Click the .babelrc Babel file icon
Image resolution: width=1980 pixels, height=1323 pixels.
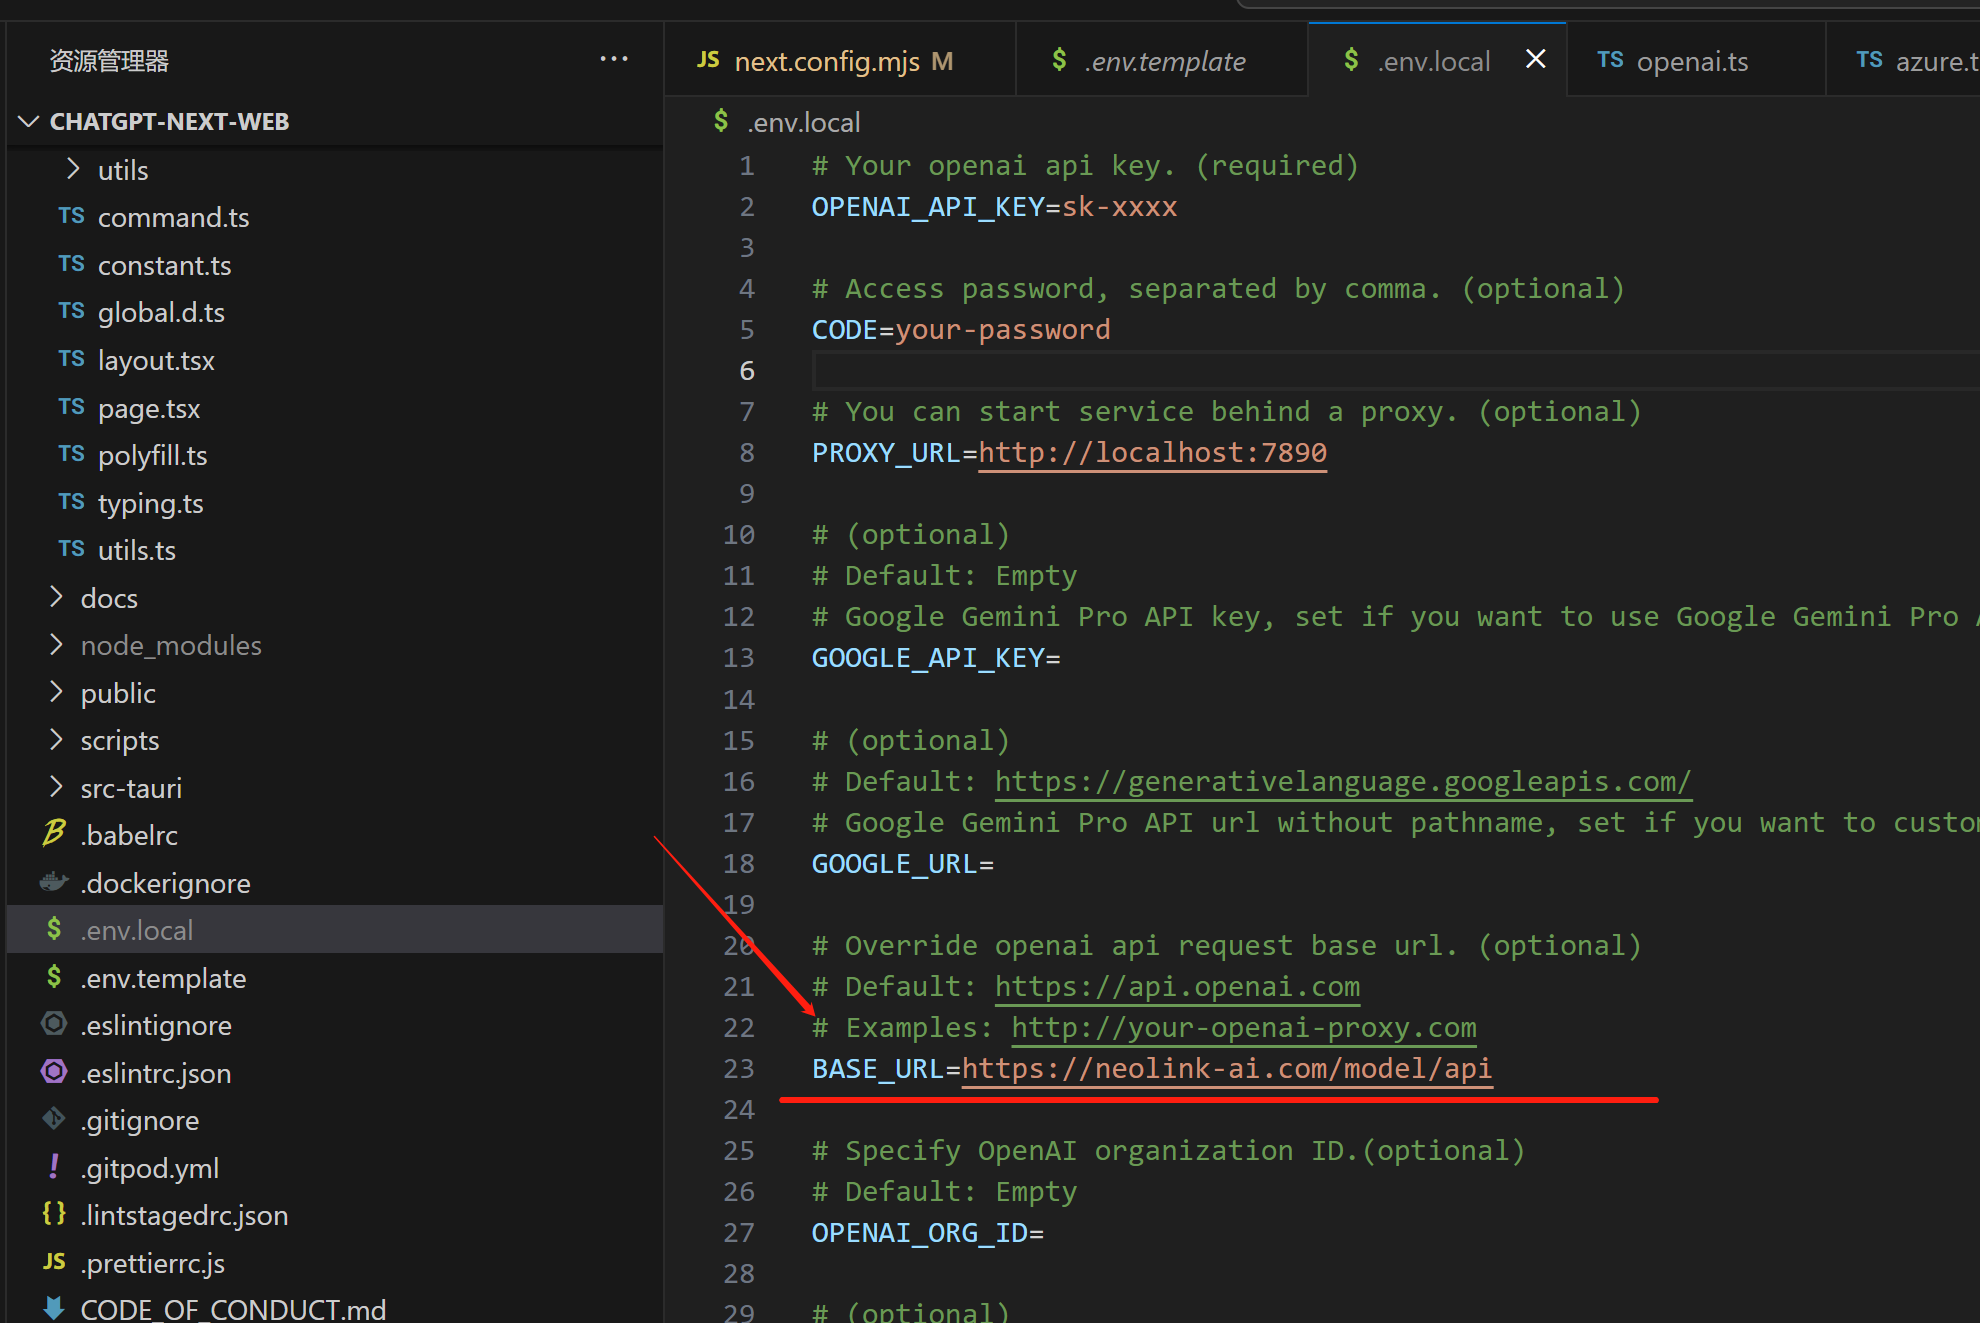(x=54, y=833)
